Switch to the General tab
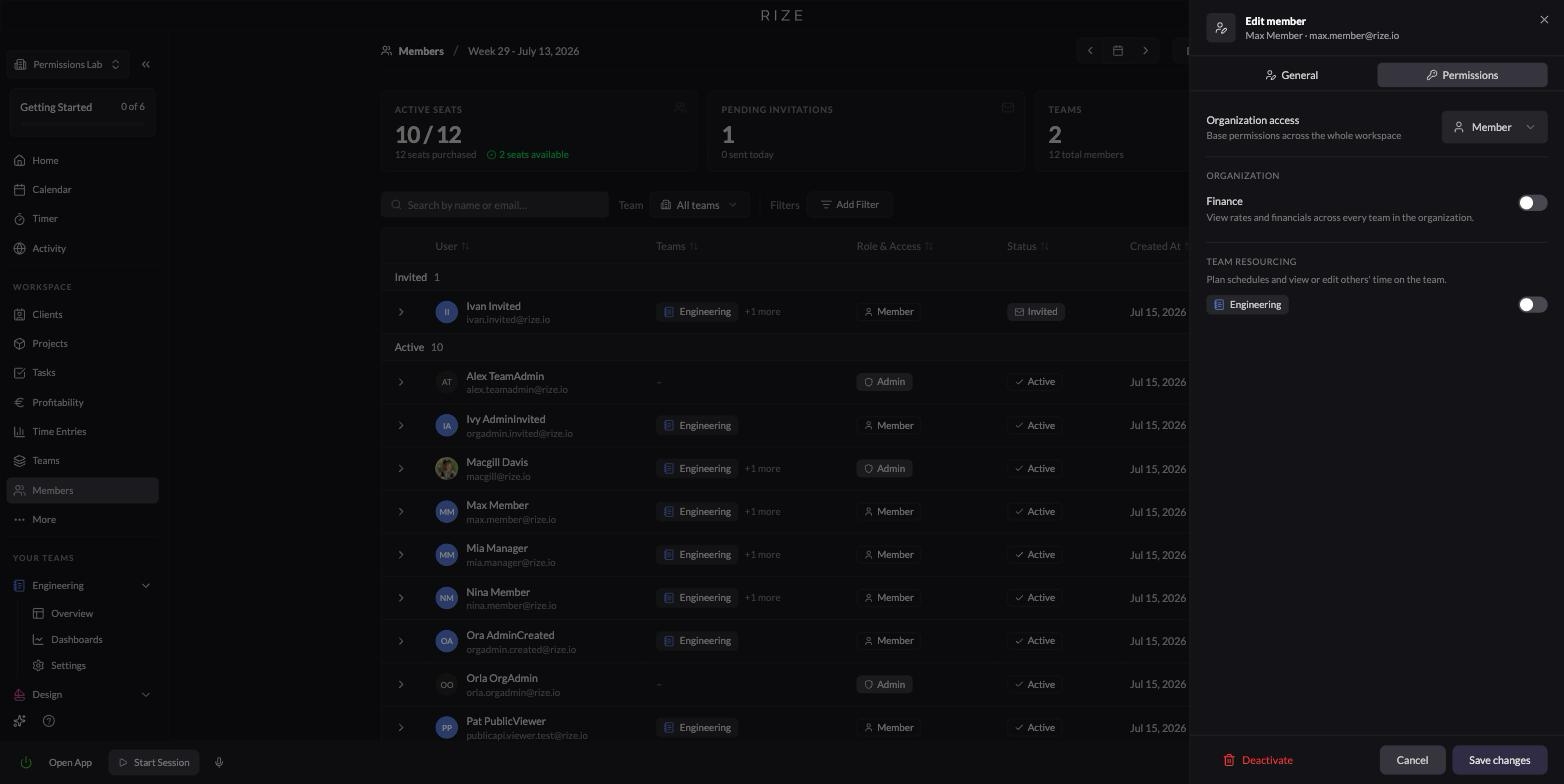The image size is (1564, 784). [1291, 75]
